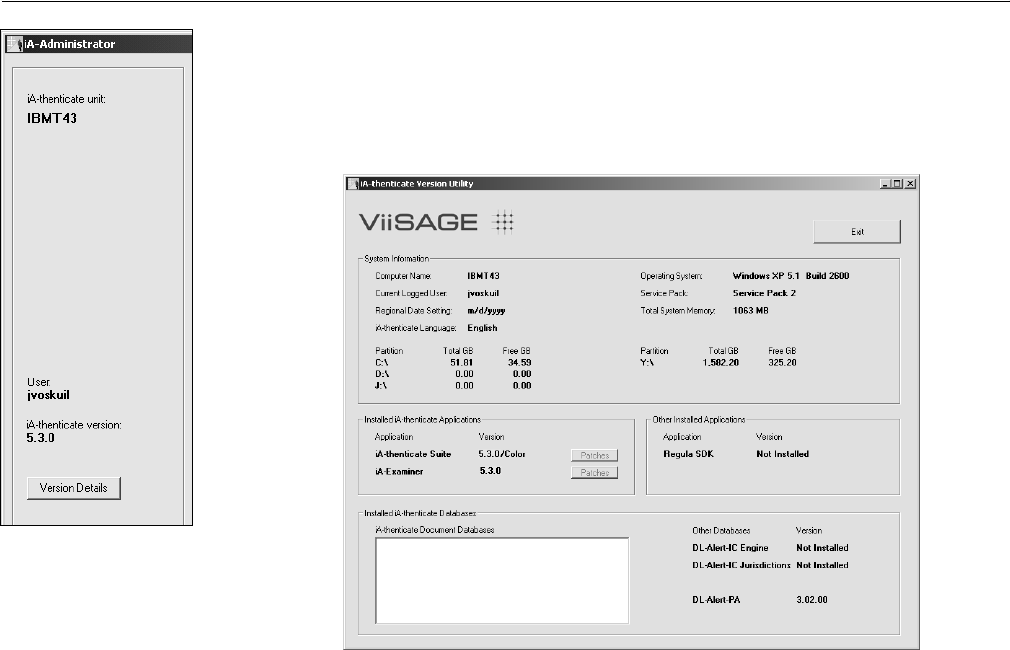Viewport: 1010px width, 650px height.
Task: Select the Service Pack 2 value
Action: (764, 293)
